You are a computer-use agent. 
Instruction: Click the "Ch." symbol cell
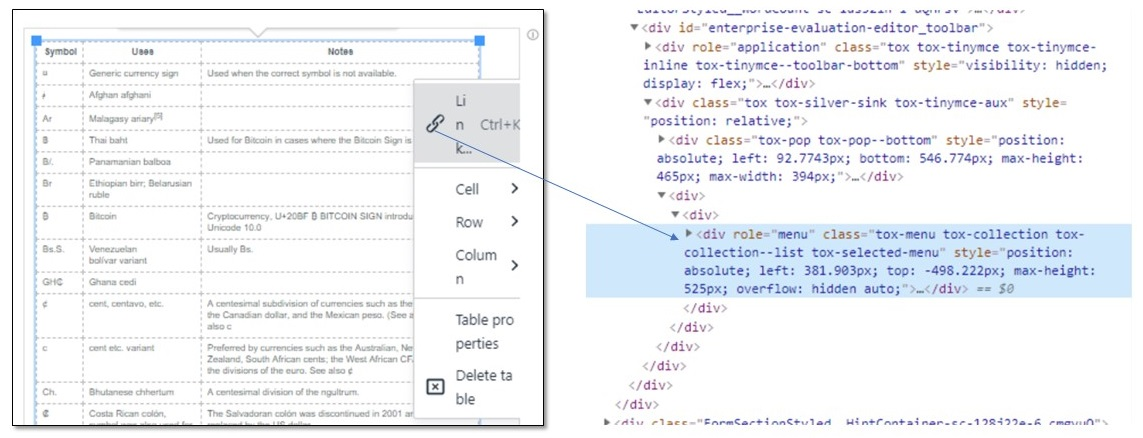[x=61, y=391]
